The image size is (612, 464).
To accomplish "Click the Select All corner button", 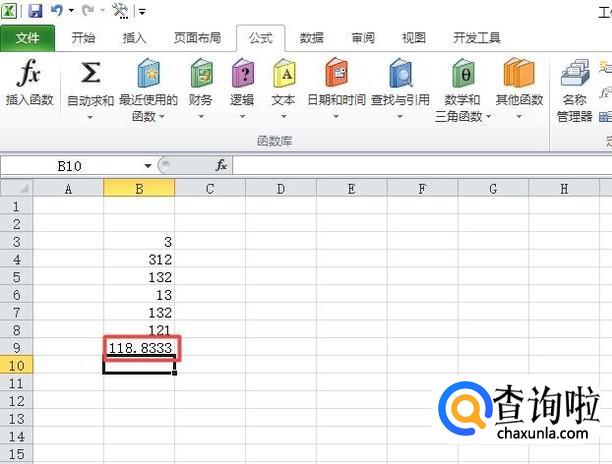I will tap(16, 188).
